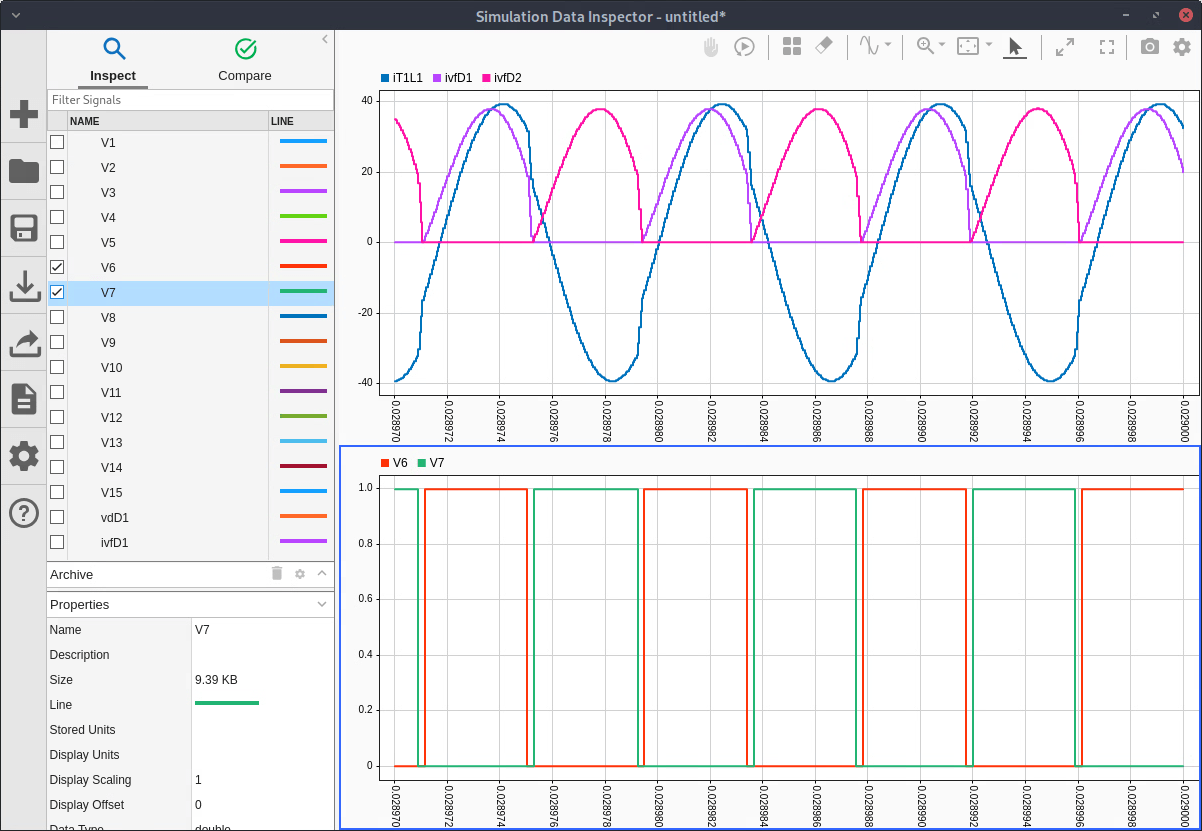Click the Clear Plot eraser icon
The height and width of the screenshot is (831, 1202).
pos(824,47)
